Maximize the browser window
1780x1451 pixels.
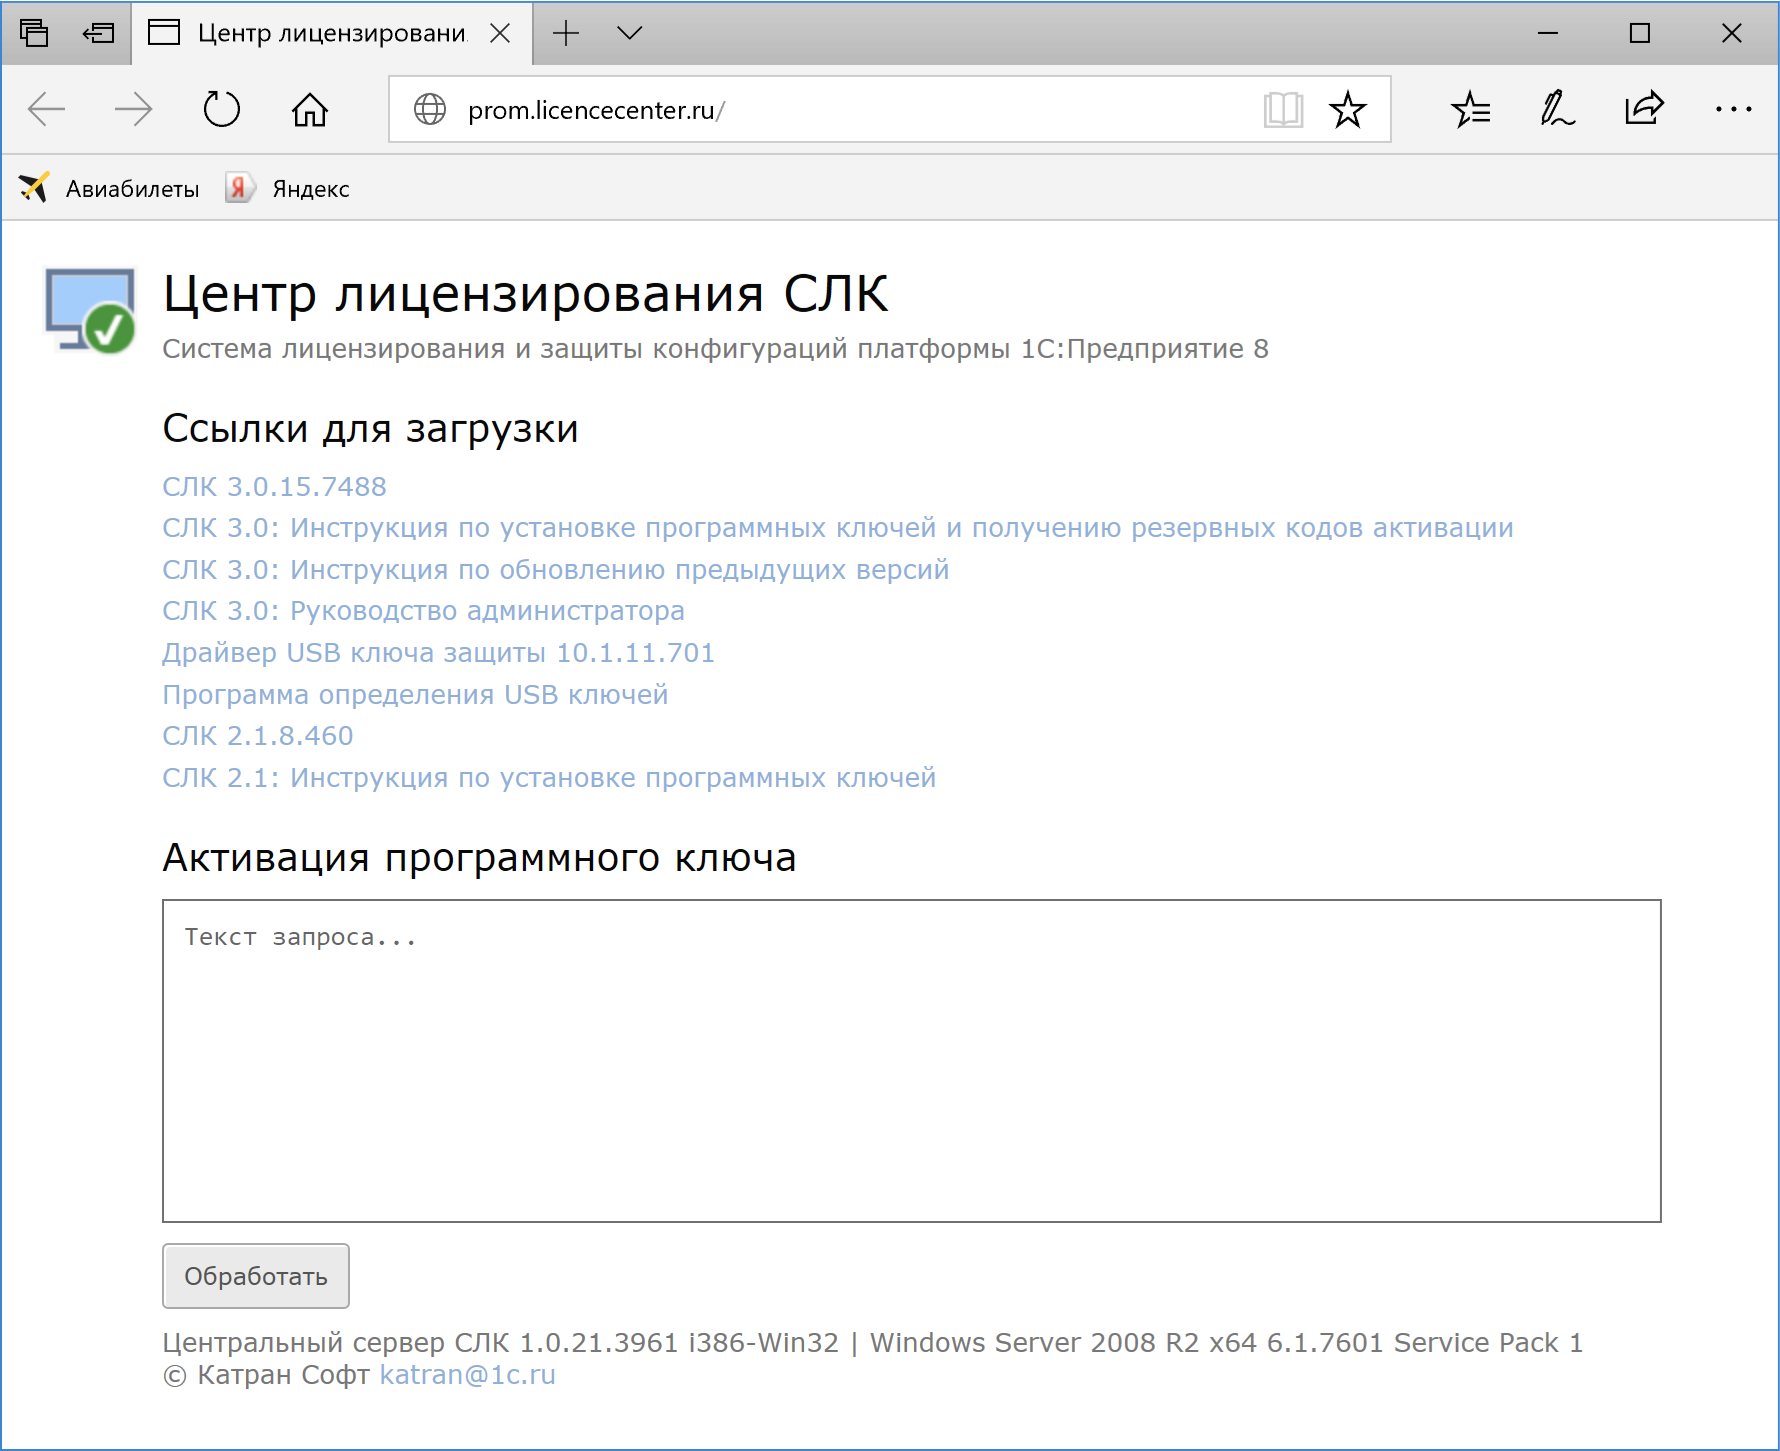[x=1640, y=33]
